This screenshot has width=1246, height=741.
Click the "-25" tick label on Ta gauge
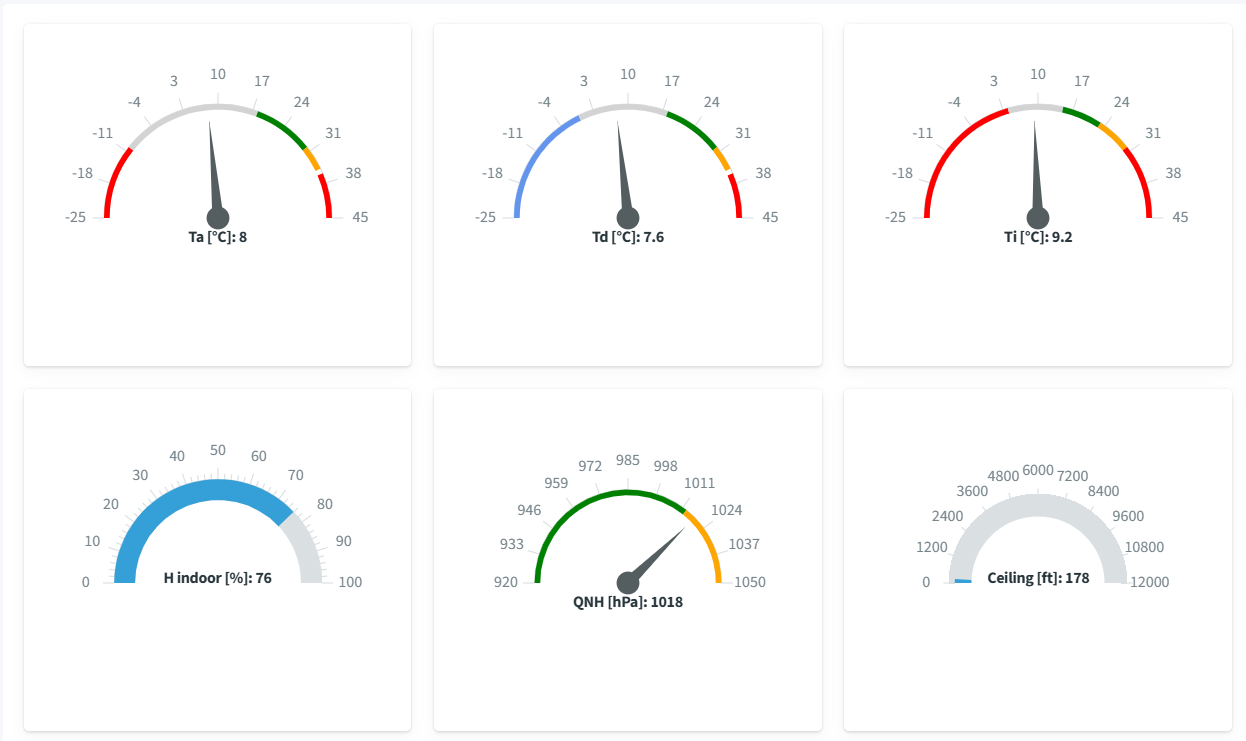pos(76,217)
